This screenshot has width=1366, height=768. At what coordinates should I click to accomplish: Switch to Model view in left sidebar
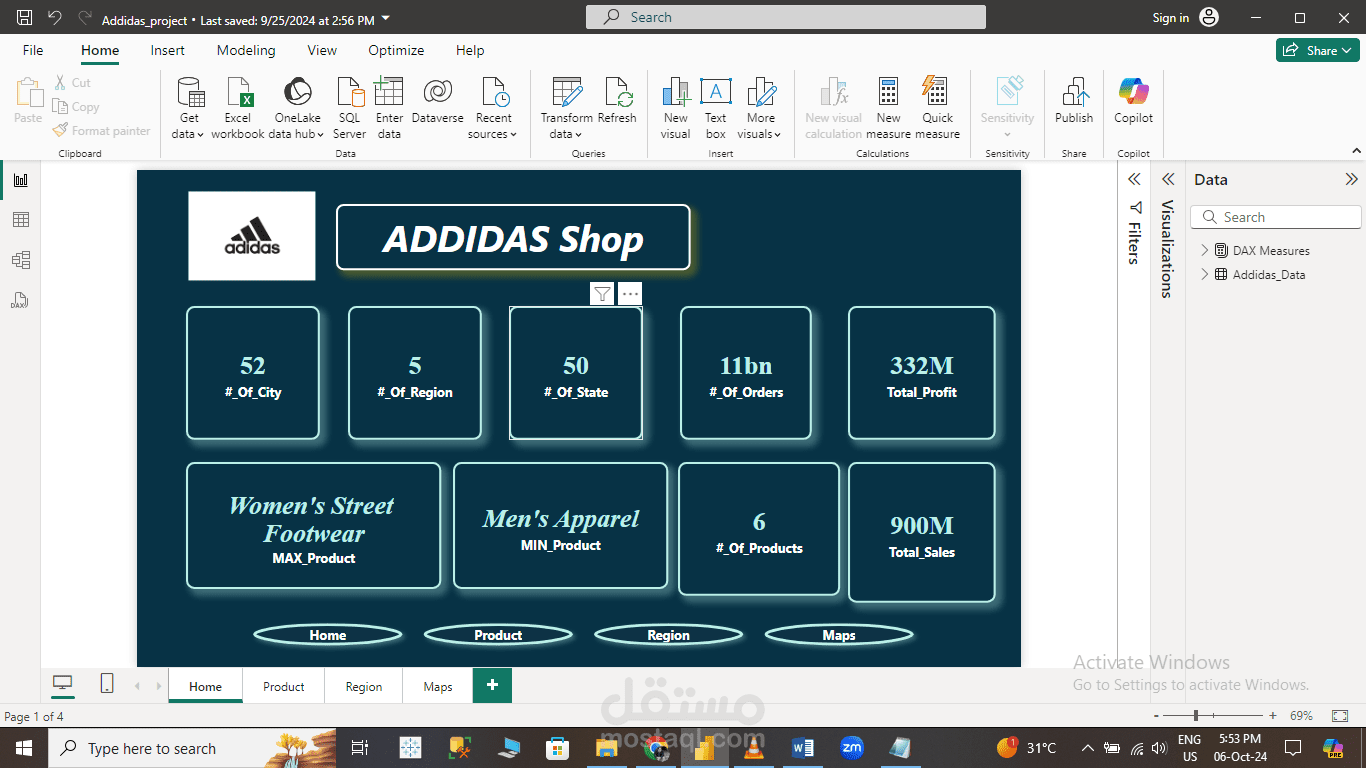(x=21, y=260)
